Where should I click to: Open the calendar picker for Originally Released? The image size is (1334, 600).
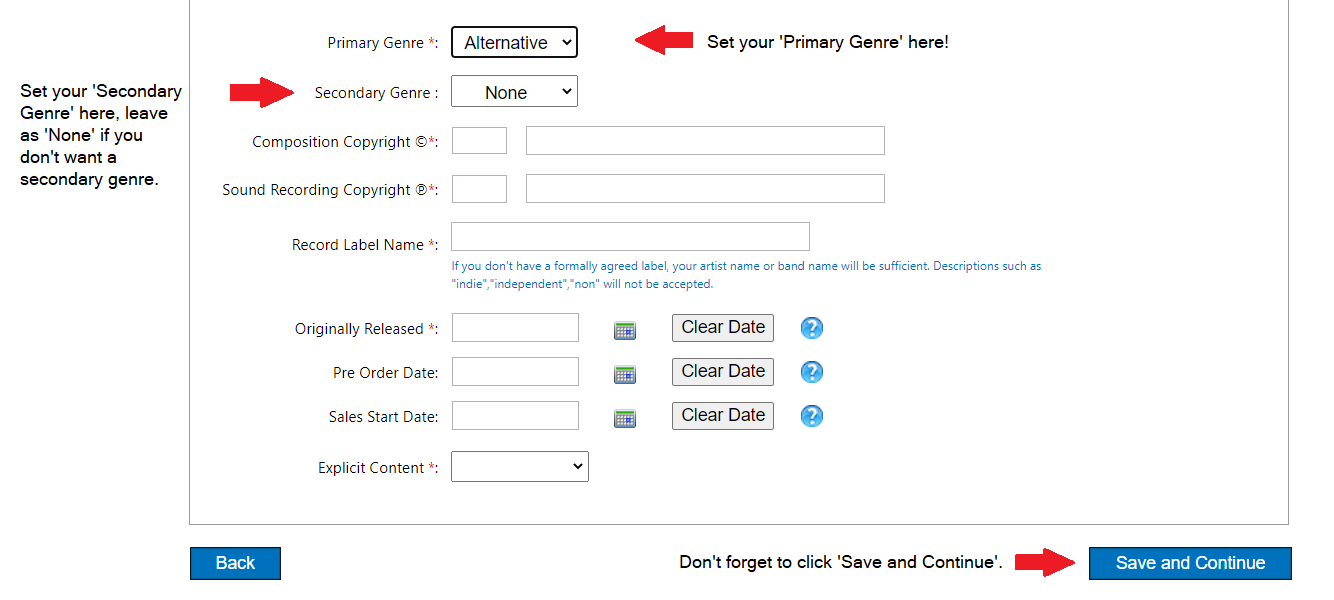click(624, 329)
